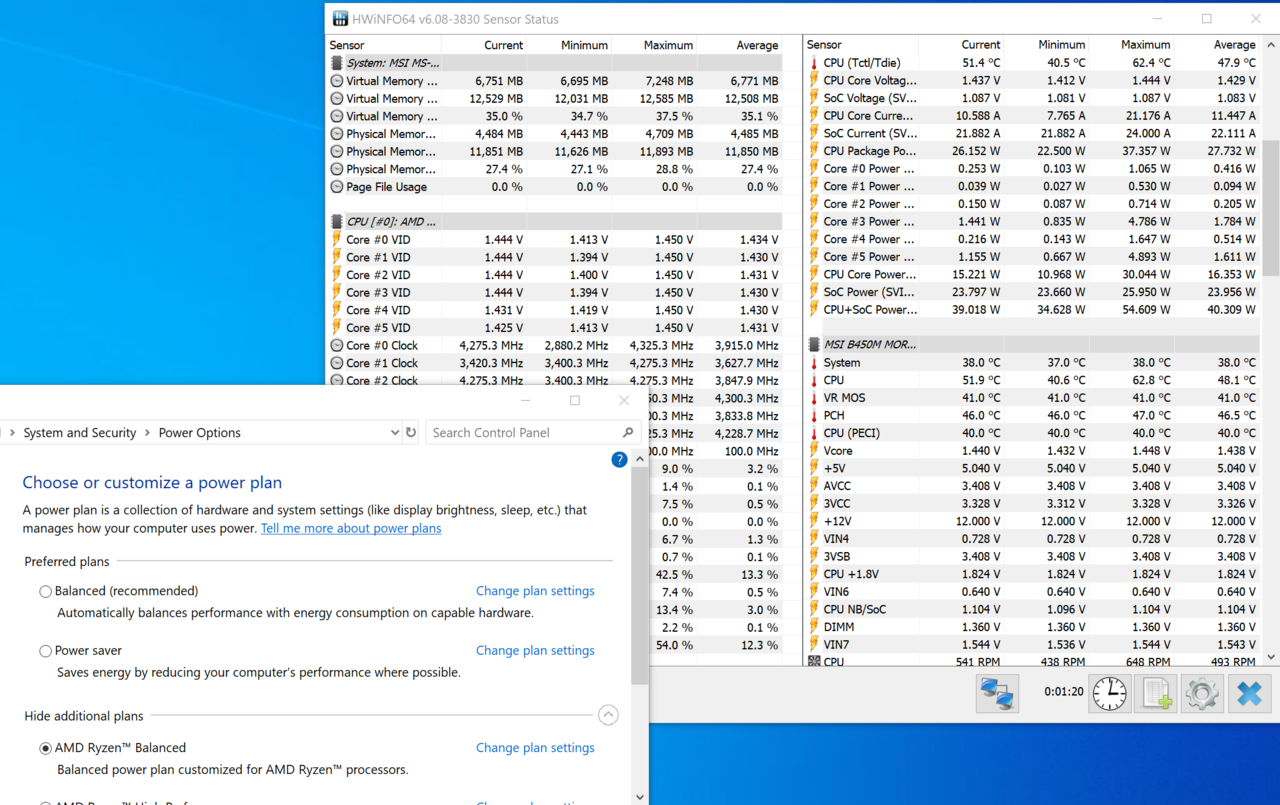
Task: Select the Core #4 VID row
Action: point(554,310)
